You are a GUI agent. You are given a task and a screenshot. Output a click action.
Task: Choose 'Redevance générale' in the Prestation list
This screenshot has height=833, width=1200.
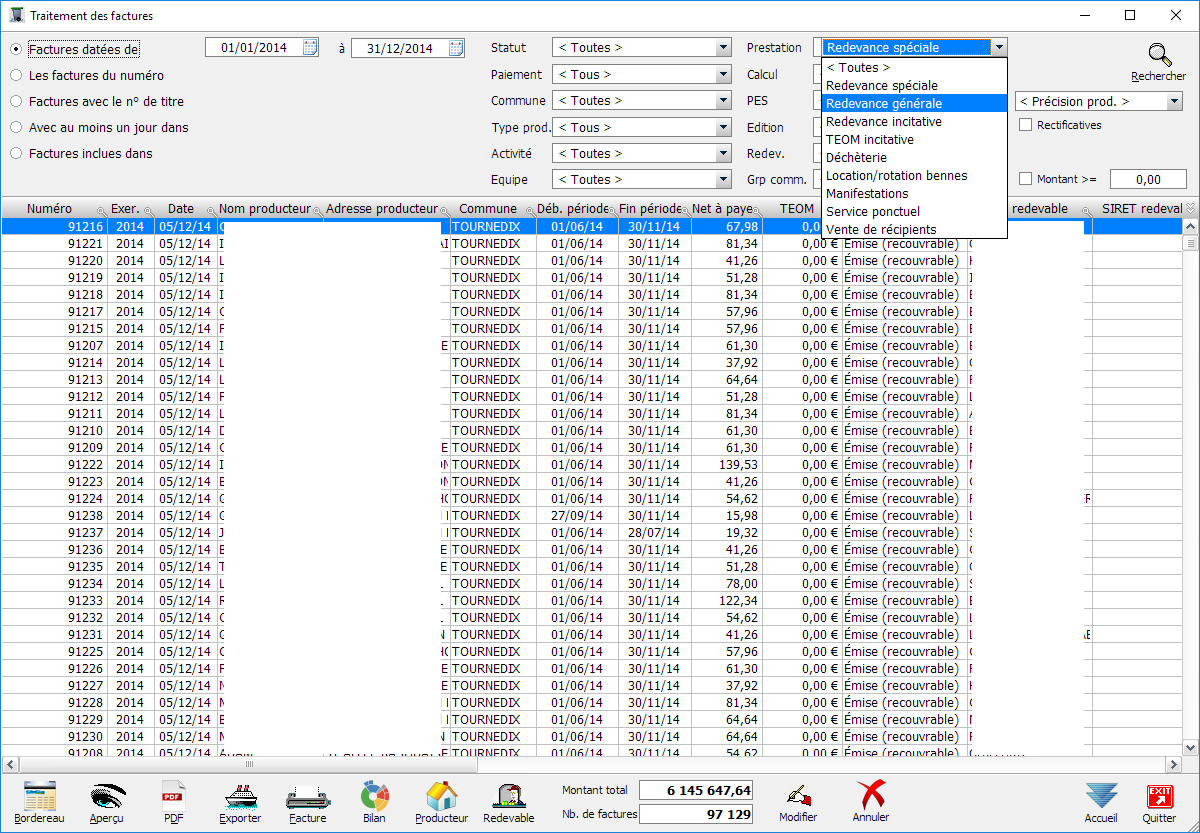click(x=883, y=103)
